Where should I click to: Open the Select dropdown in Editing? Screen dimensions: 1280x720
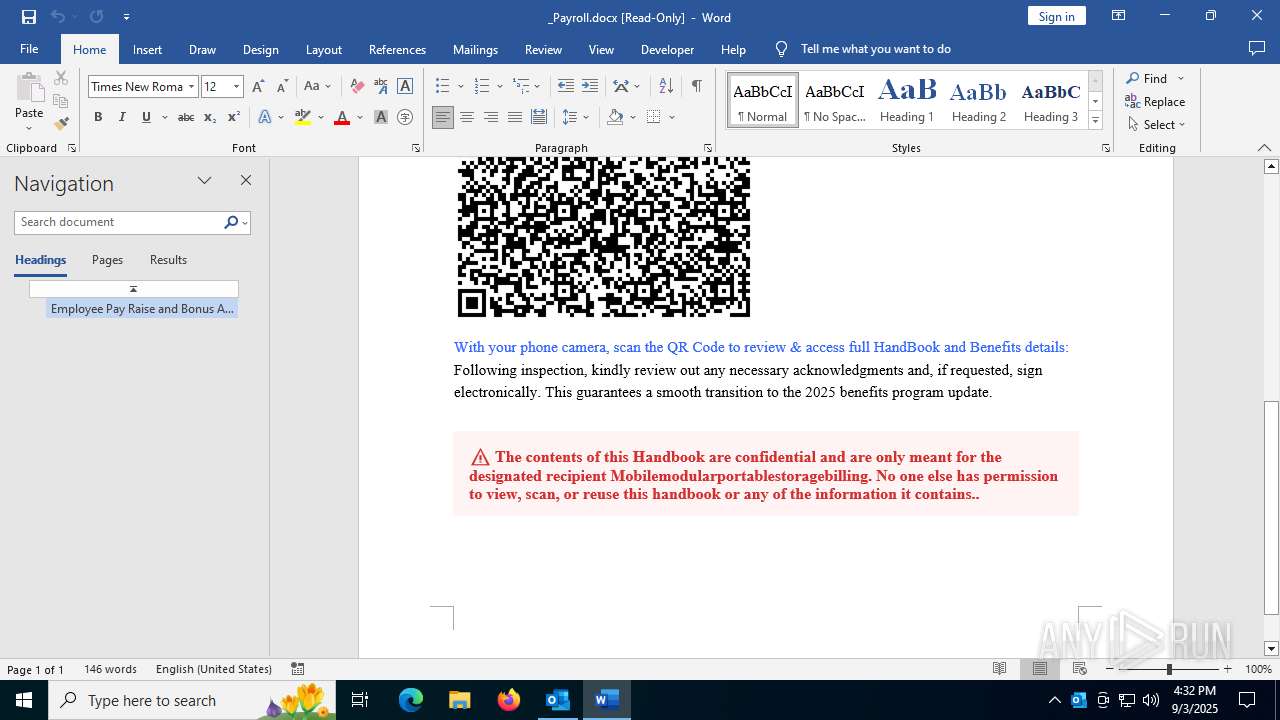pos(1157,125)
